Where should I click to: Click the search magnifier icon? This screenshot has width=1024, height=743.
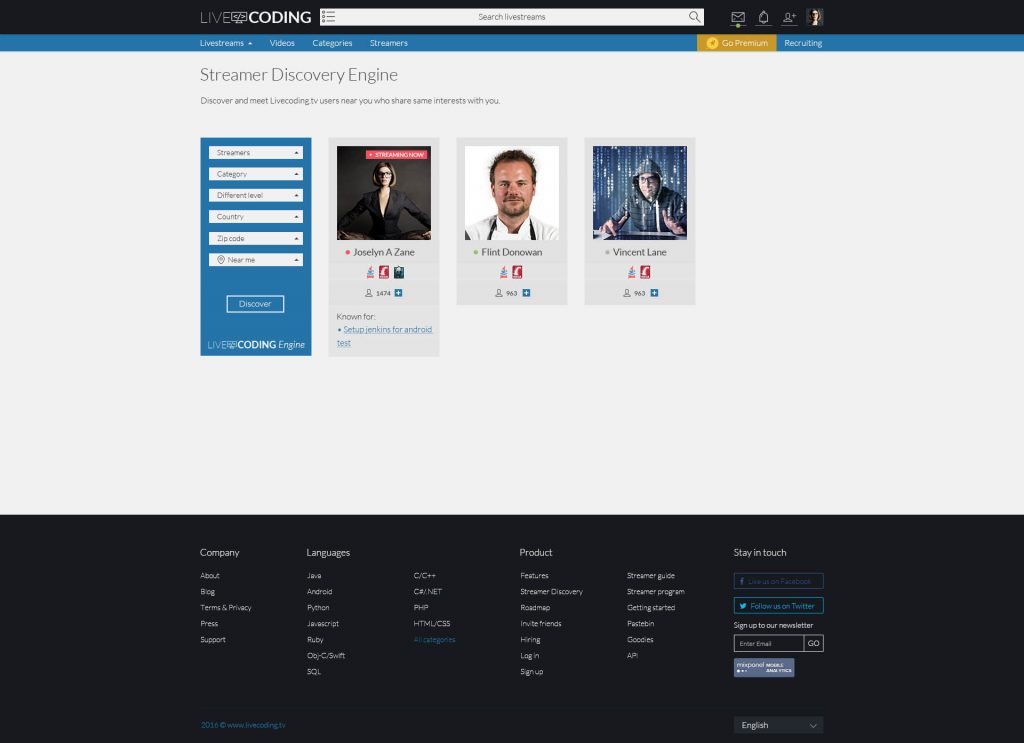[x=694, y=17]
